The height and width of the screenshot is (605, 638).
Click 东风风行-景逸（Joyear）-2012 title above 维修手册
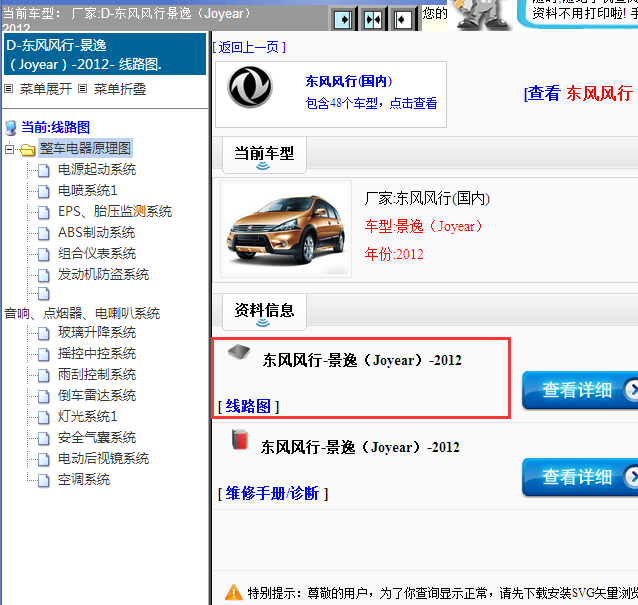(x=360, y=447)
